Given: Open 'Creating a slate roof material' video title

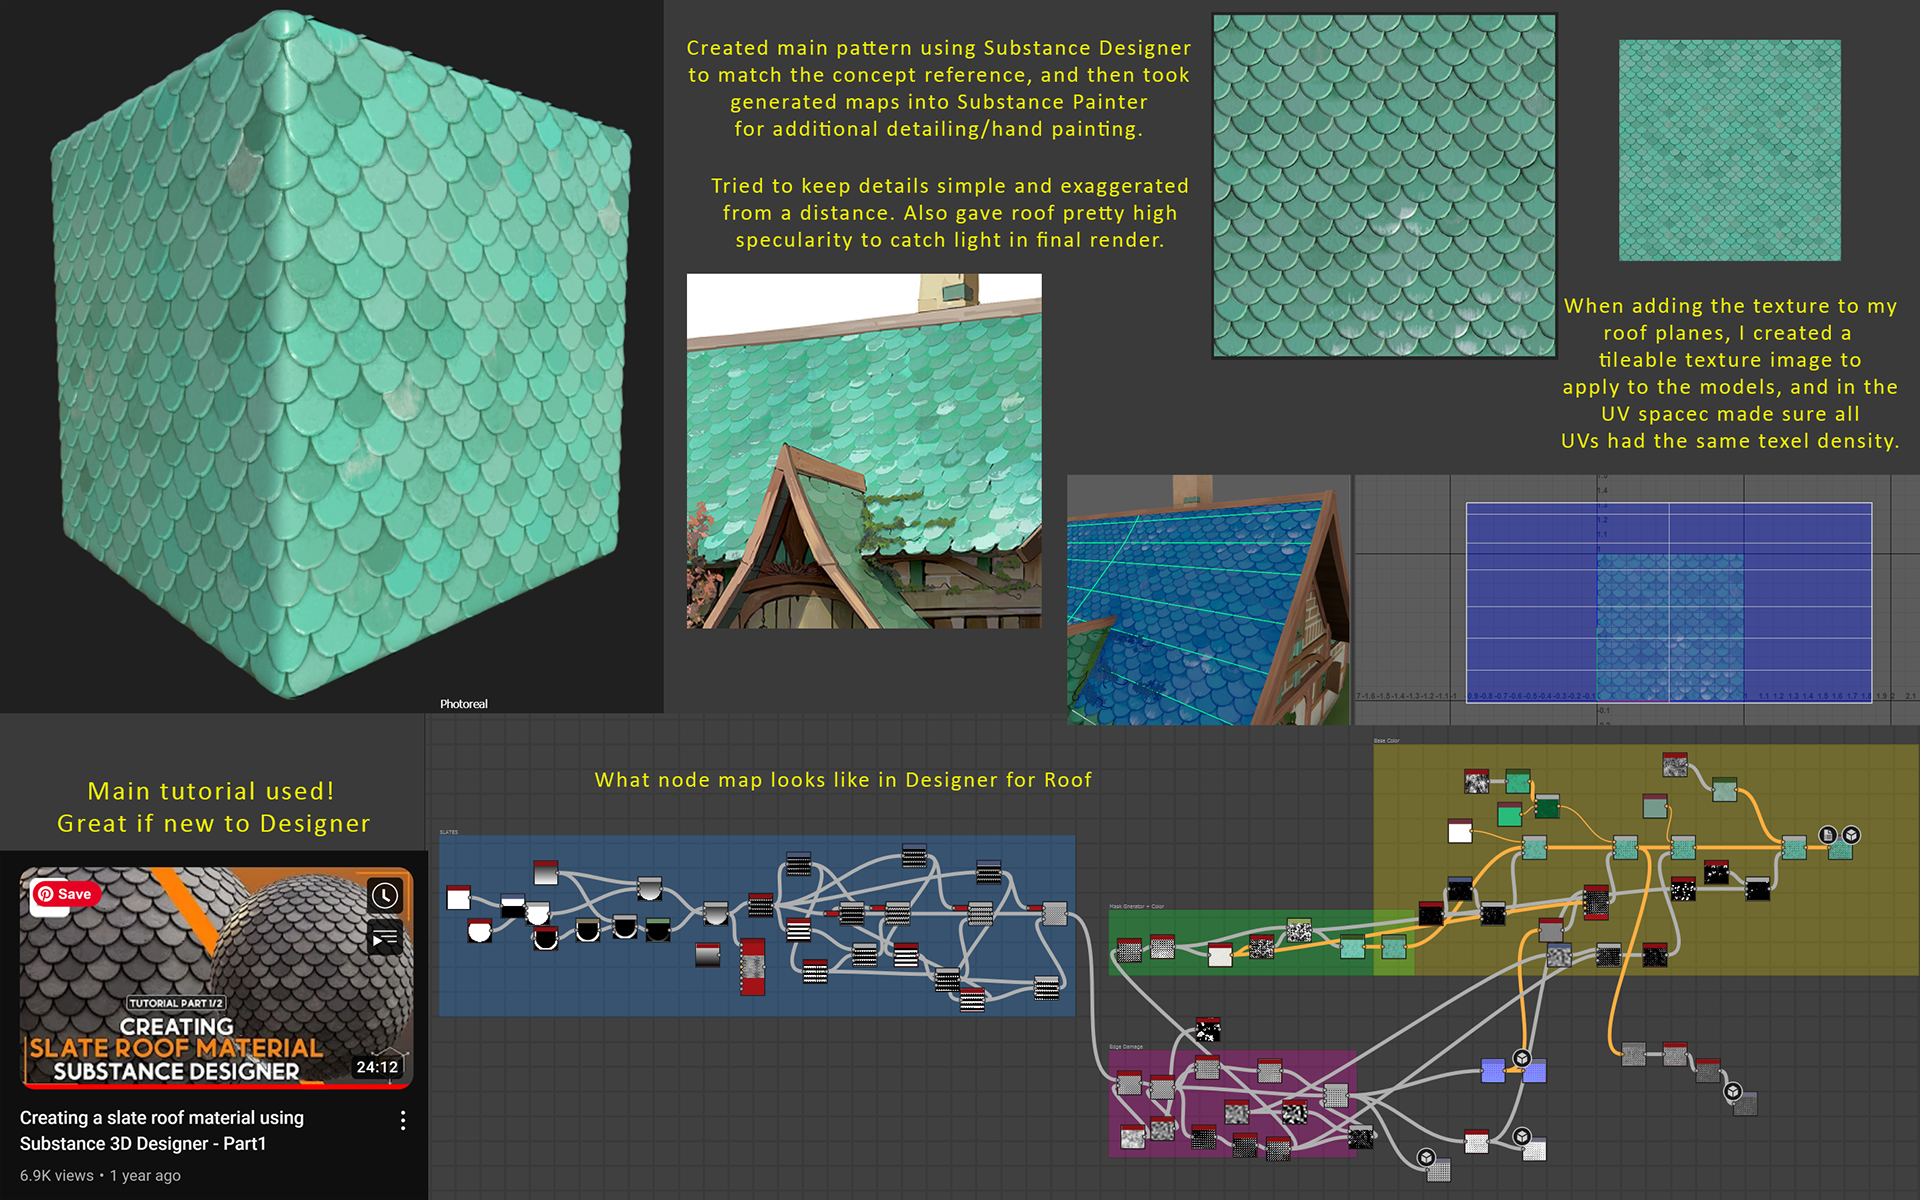Looking at the screenshot, I should pos(162,1130).
